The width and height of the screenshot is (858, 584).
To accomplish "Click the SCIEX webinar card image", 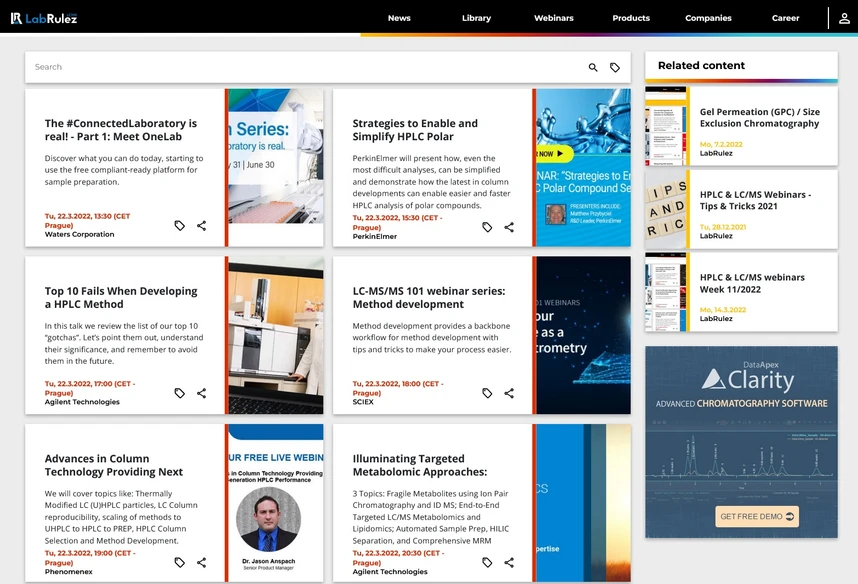I will click(x=583, y=335).
